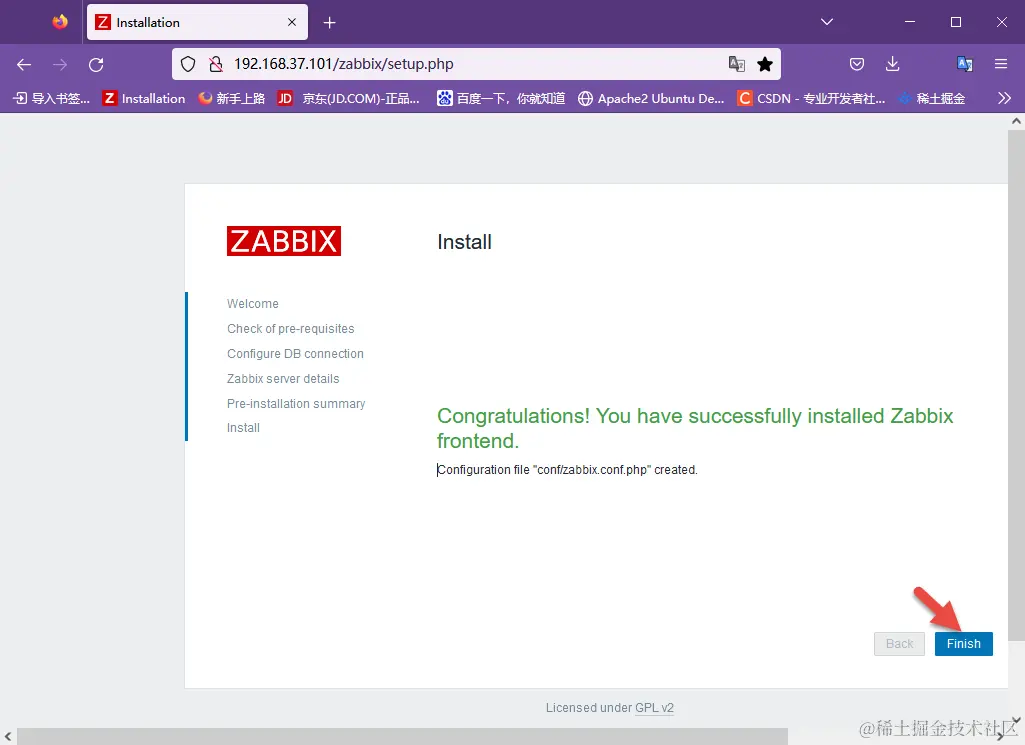Viewport: 1025px width, 745px height.
Task: Click the address bar URL field
Action: tap(477, 64)
